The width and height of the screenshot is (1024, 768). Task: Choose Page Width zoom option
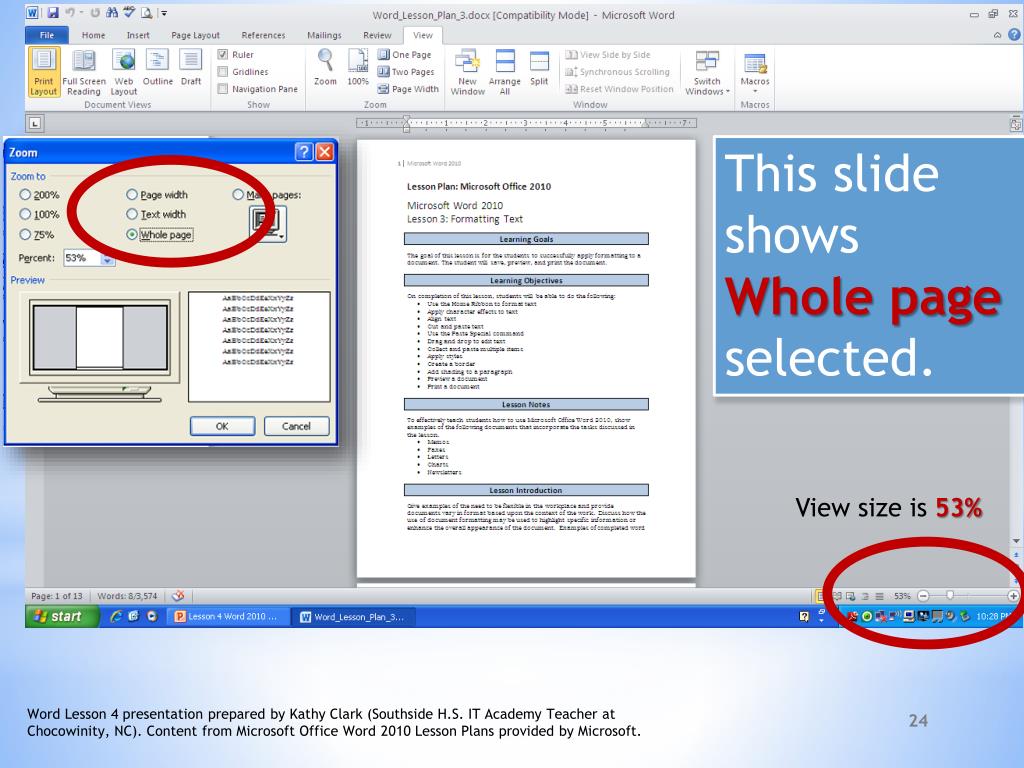click(x=408, y=89)
